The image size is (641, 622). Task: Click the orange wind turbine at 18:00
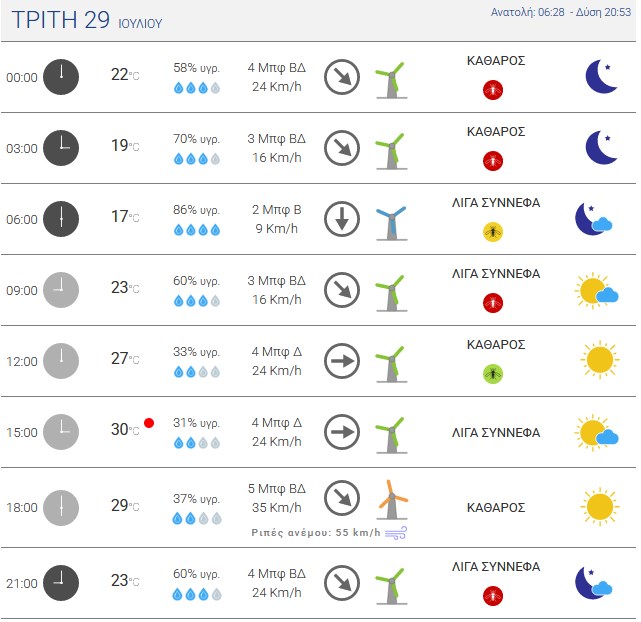pos(392,499)
